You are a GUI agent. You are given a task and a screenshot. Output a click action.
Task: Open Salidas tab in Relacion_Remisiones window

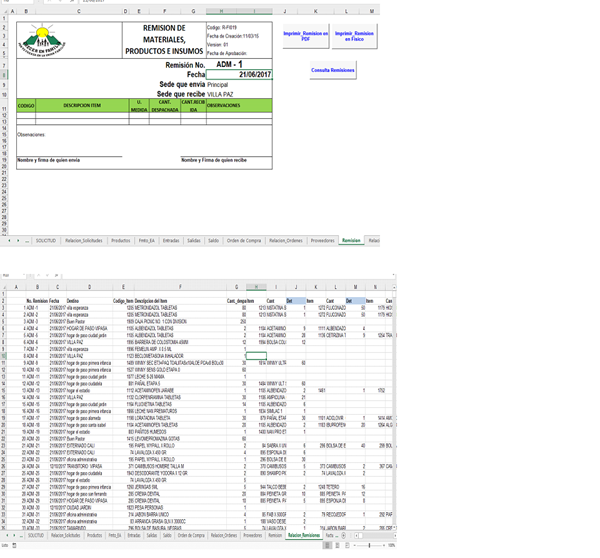(152, 535)
